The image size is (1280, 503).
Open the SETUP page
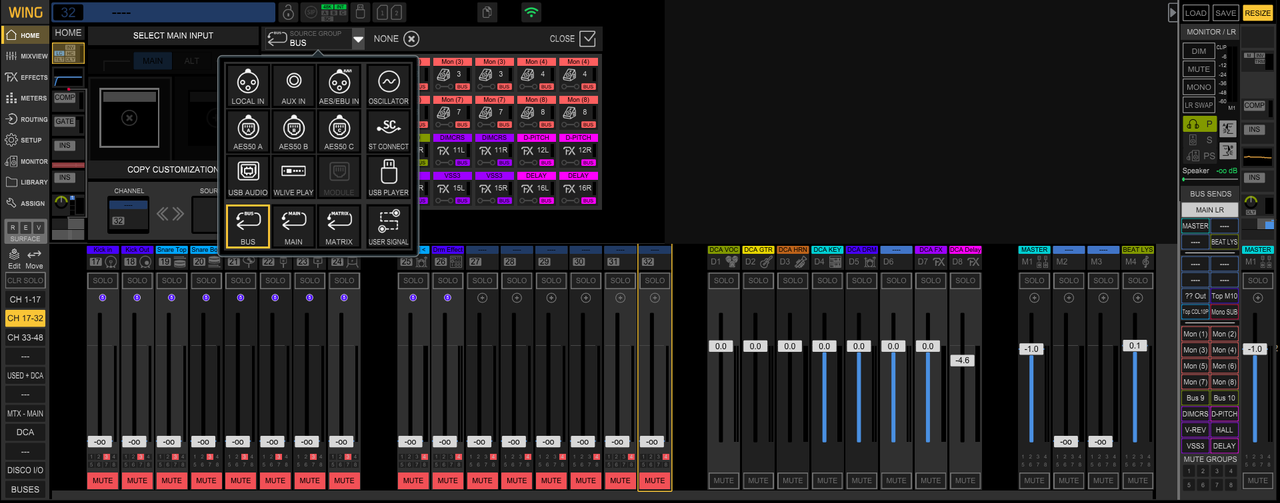pyautogui.click(x=24, y=140)
